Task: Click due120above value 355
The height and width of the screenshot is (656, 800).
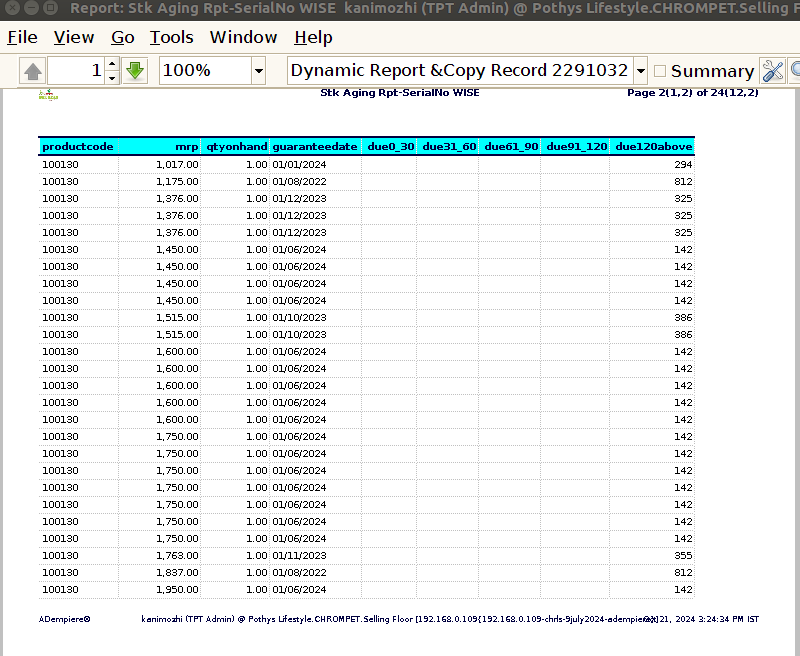Action: tap(683, 556)
